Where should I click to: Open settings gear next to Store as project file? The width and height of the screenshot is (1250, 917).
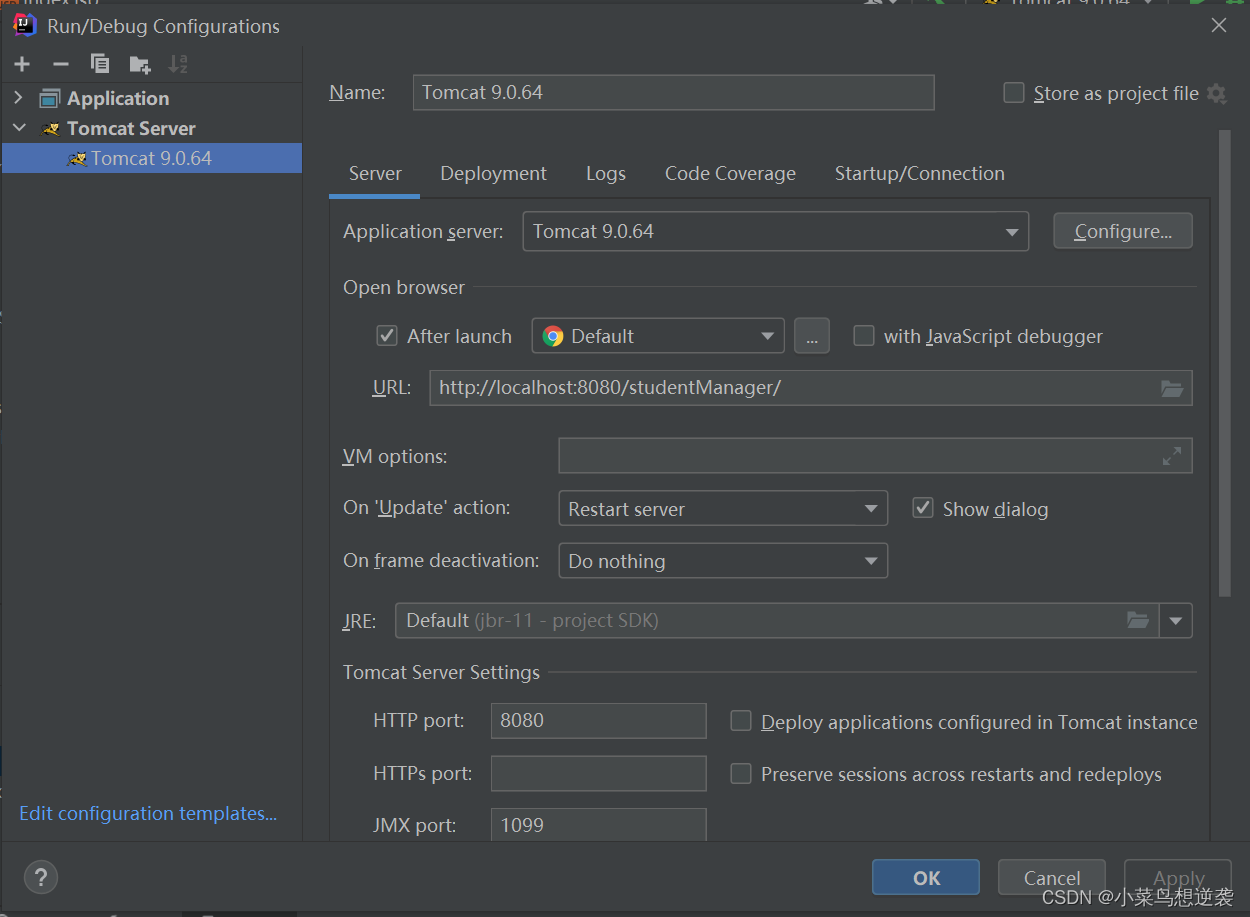[x=1216, y=93]
